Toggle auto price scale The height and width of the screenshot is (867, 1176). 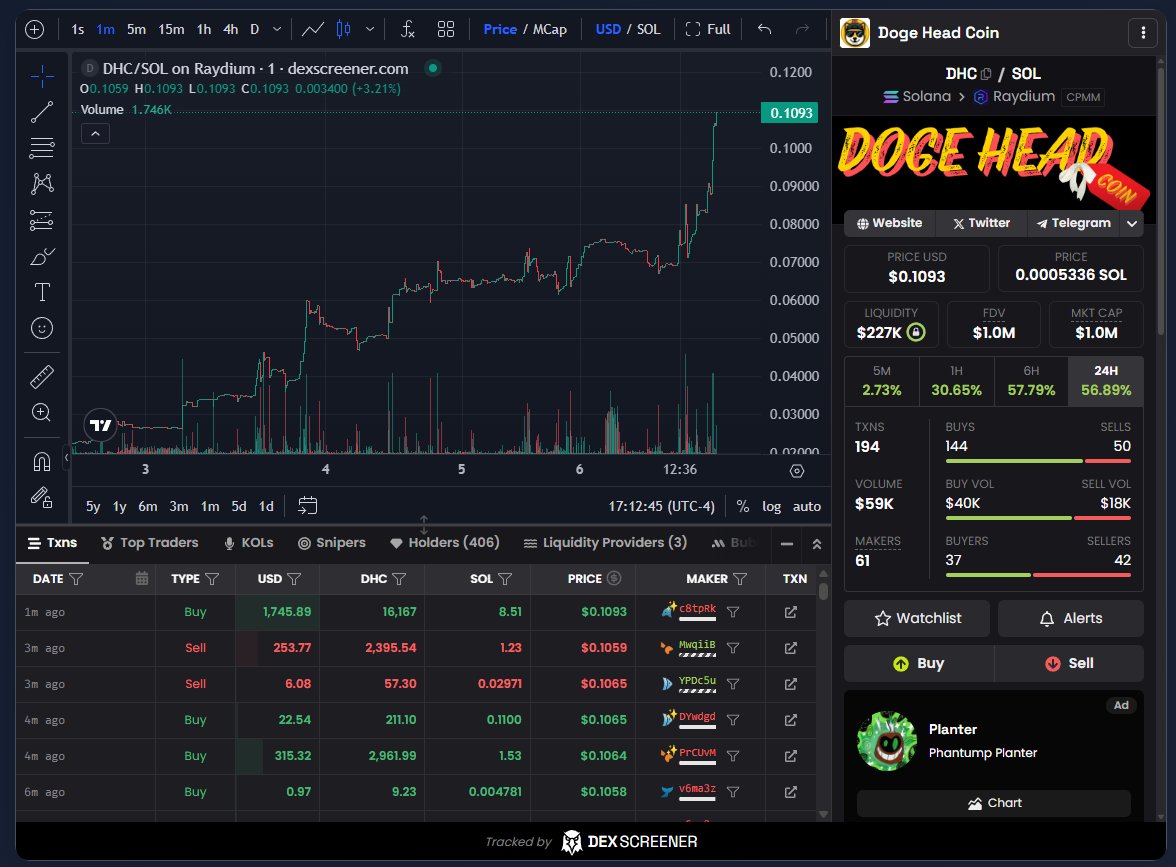[807, 506]
